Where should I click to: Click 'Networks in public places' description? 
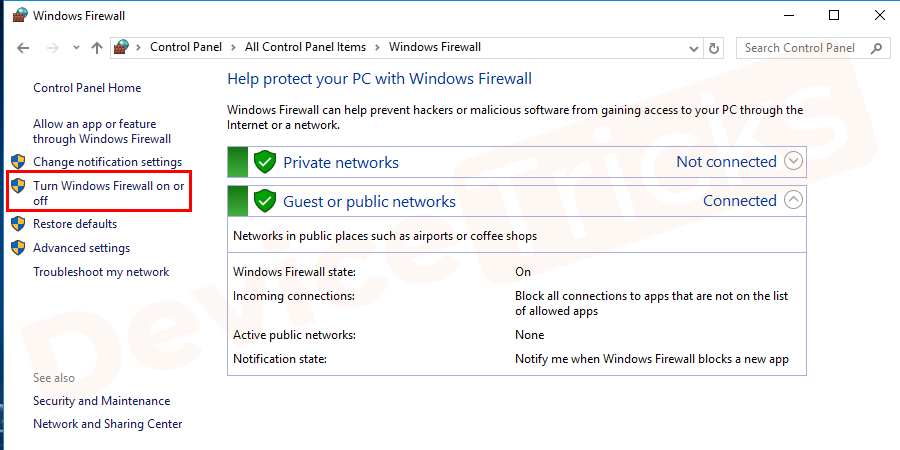coord(385,236)
